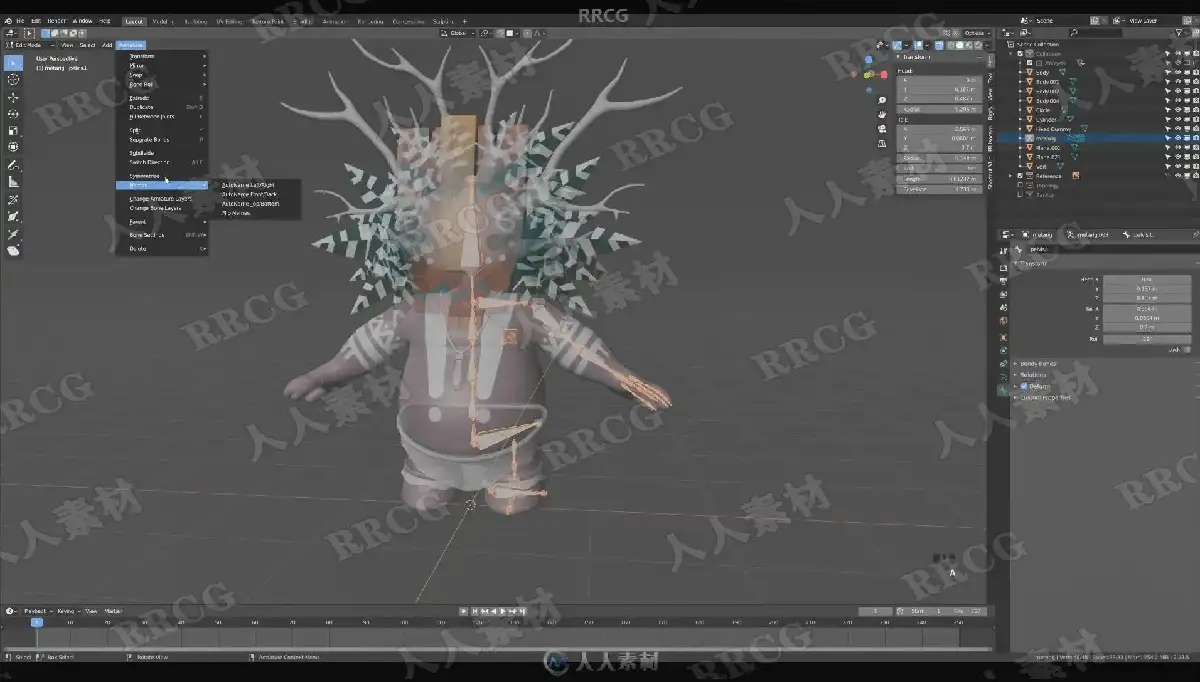Select the Transform tool

click(x=13, y=147)
